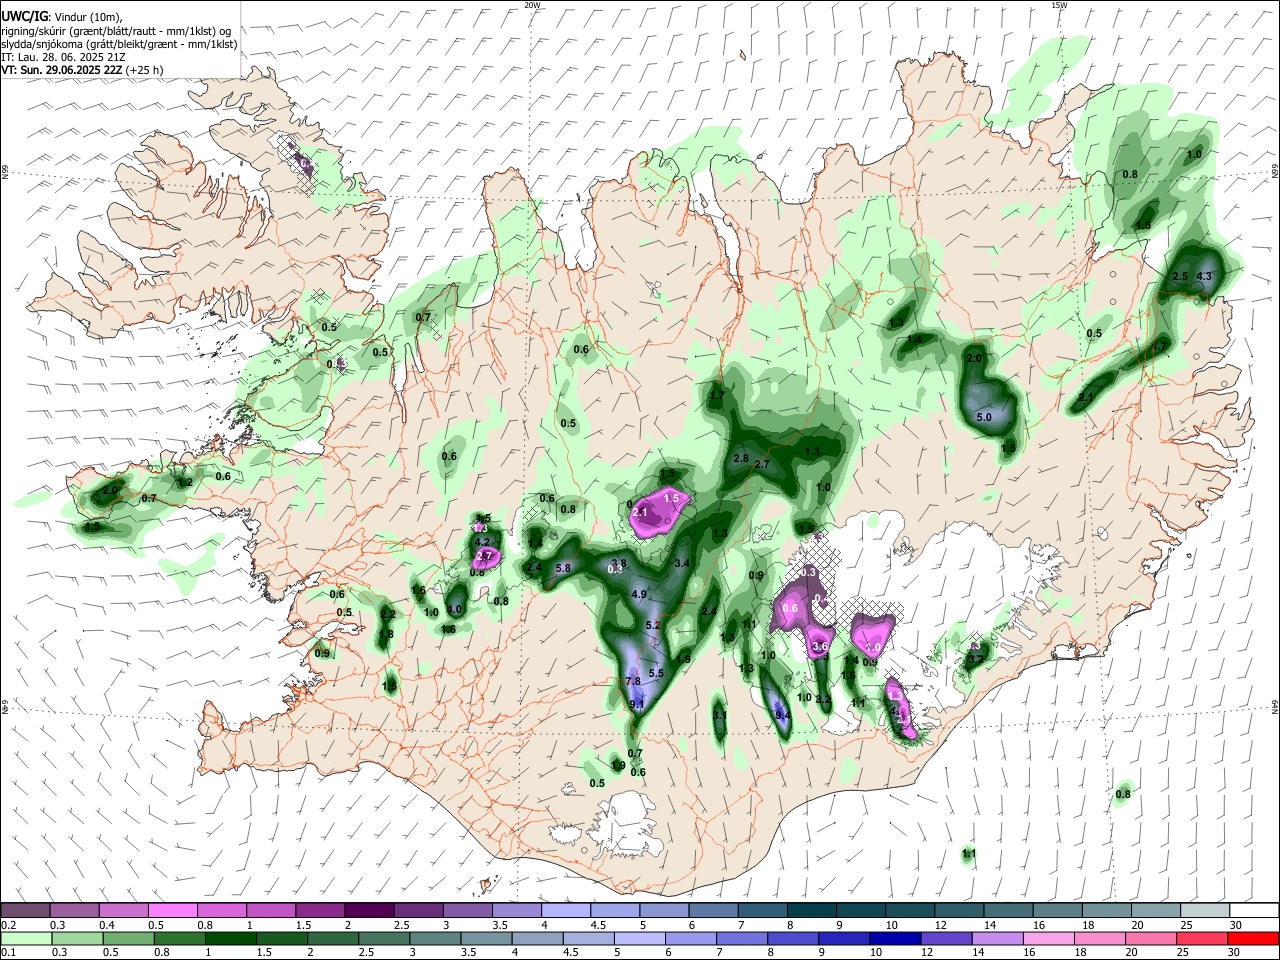Click the '9.4' precipitation value on the map

[x=783, y=715]
